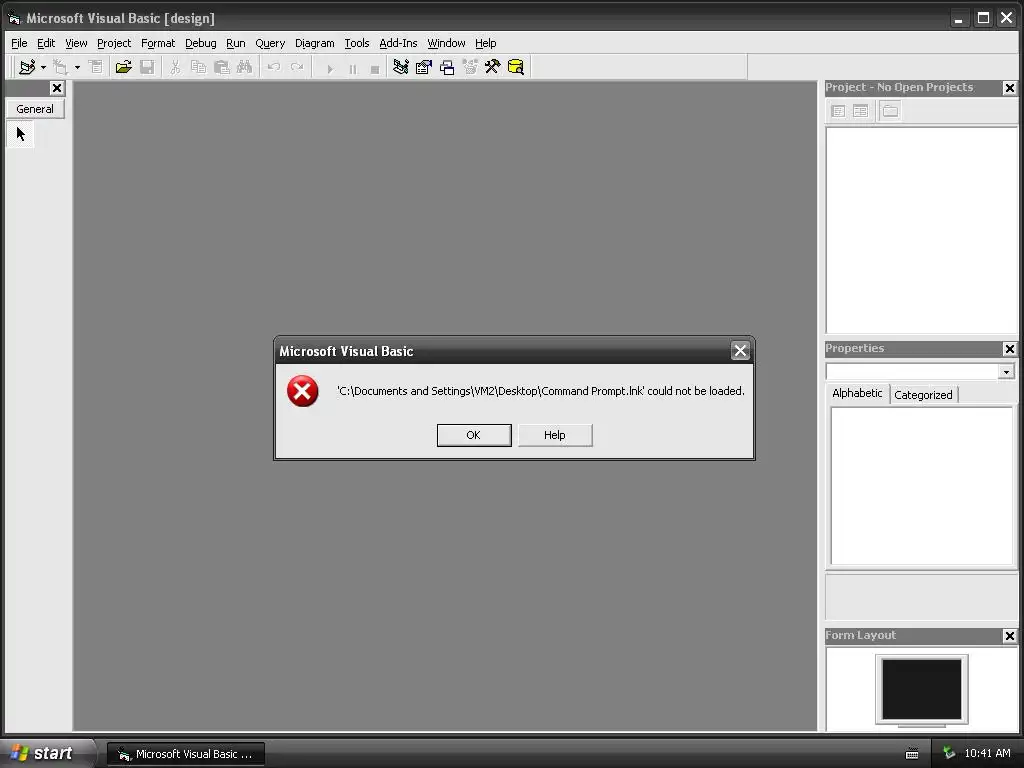The width and height of the screenshot is (1024, 768).
Task: Open the Add Form dropdown arrow
Action: pos(77,67)
